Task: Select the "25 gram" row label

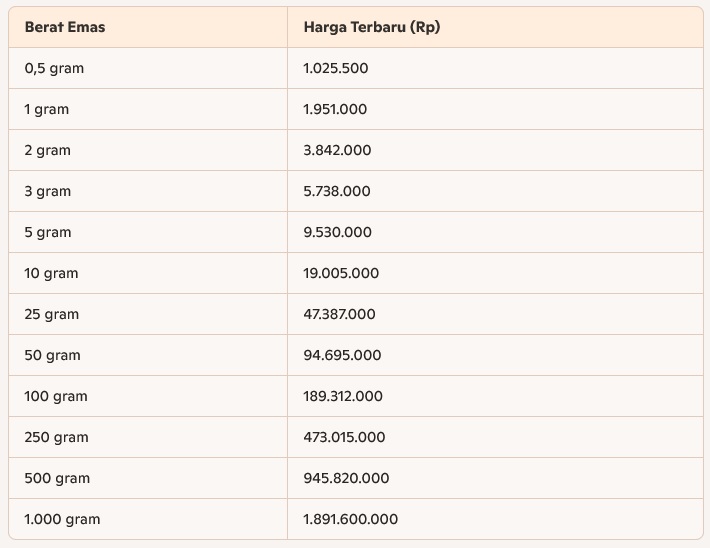Action: [52, 314]
